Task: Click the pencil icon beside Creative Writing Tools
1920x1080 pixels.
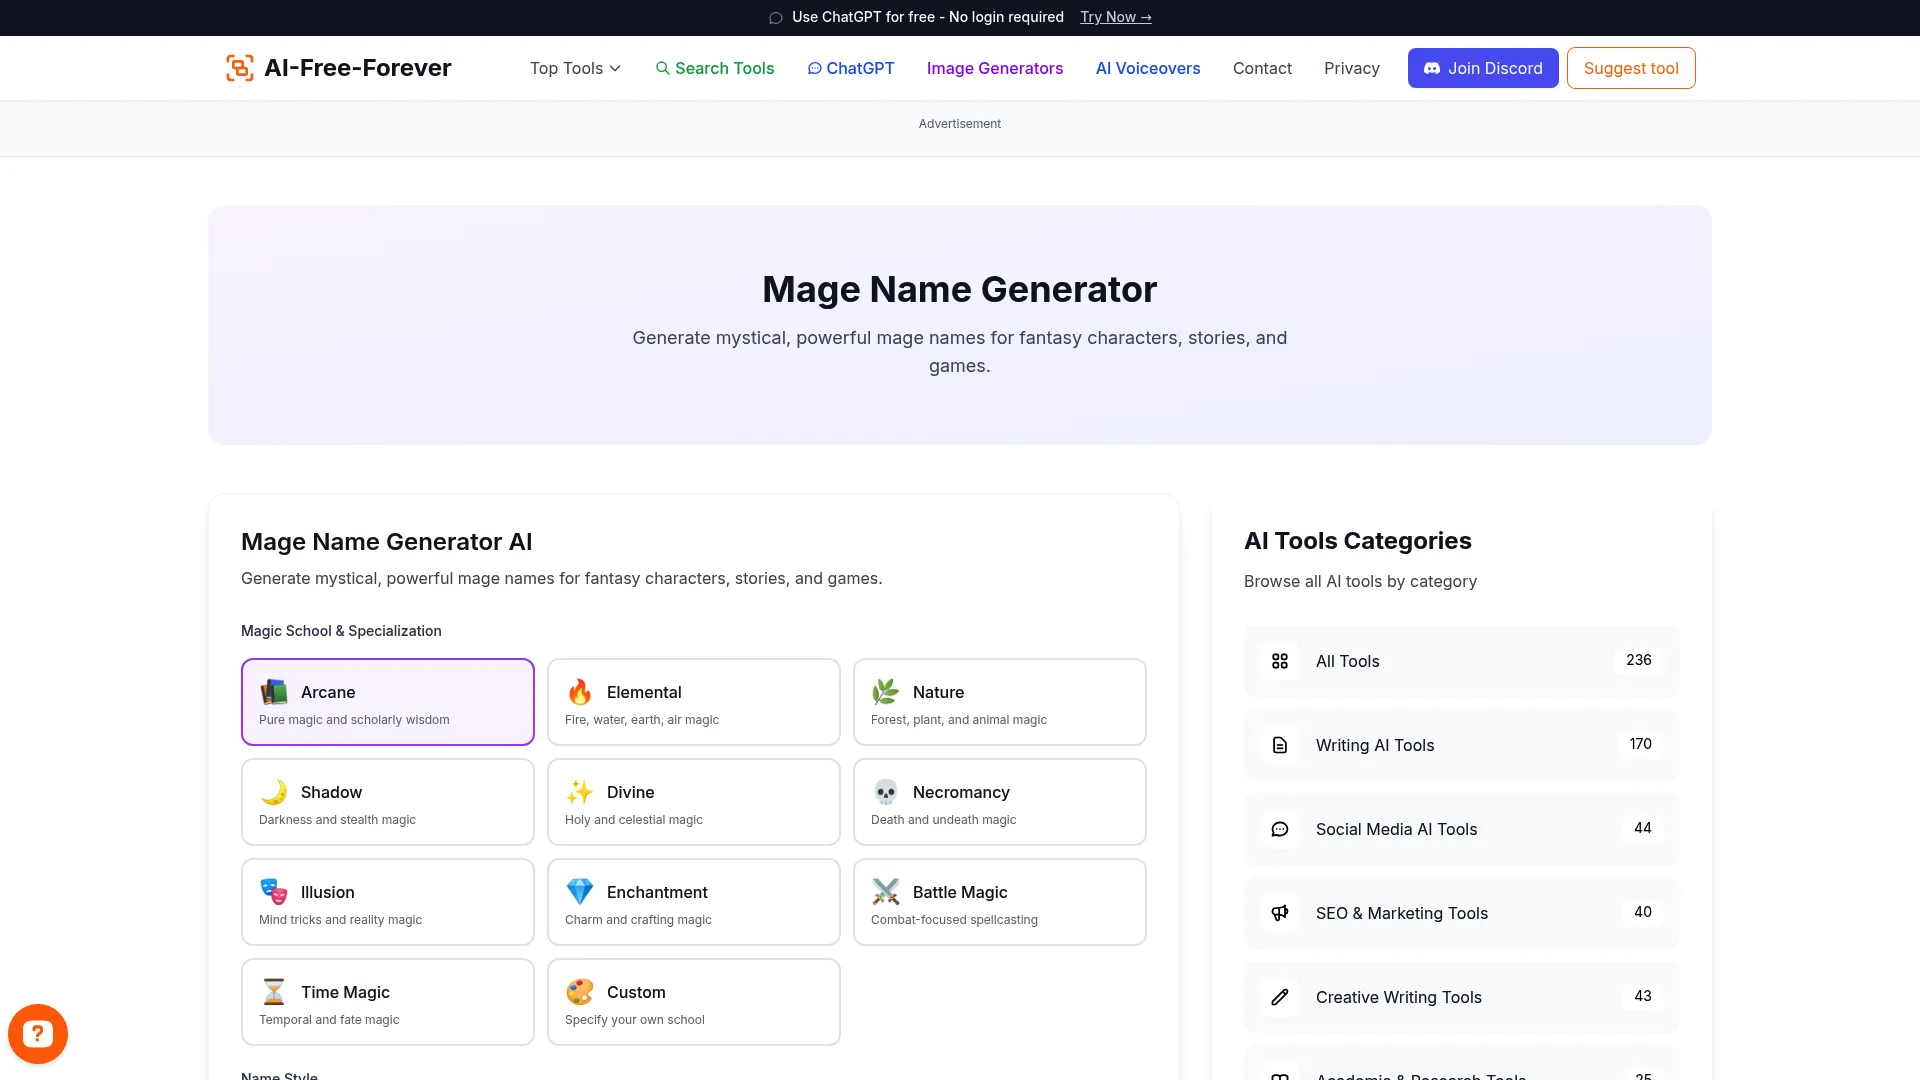Action: 1279,996
